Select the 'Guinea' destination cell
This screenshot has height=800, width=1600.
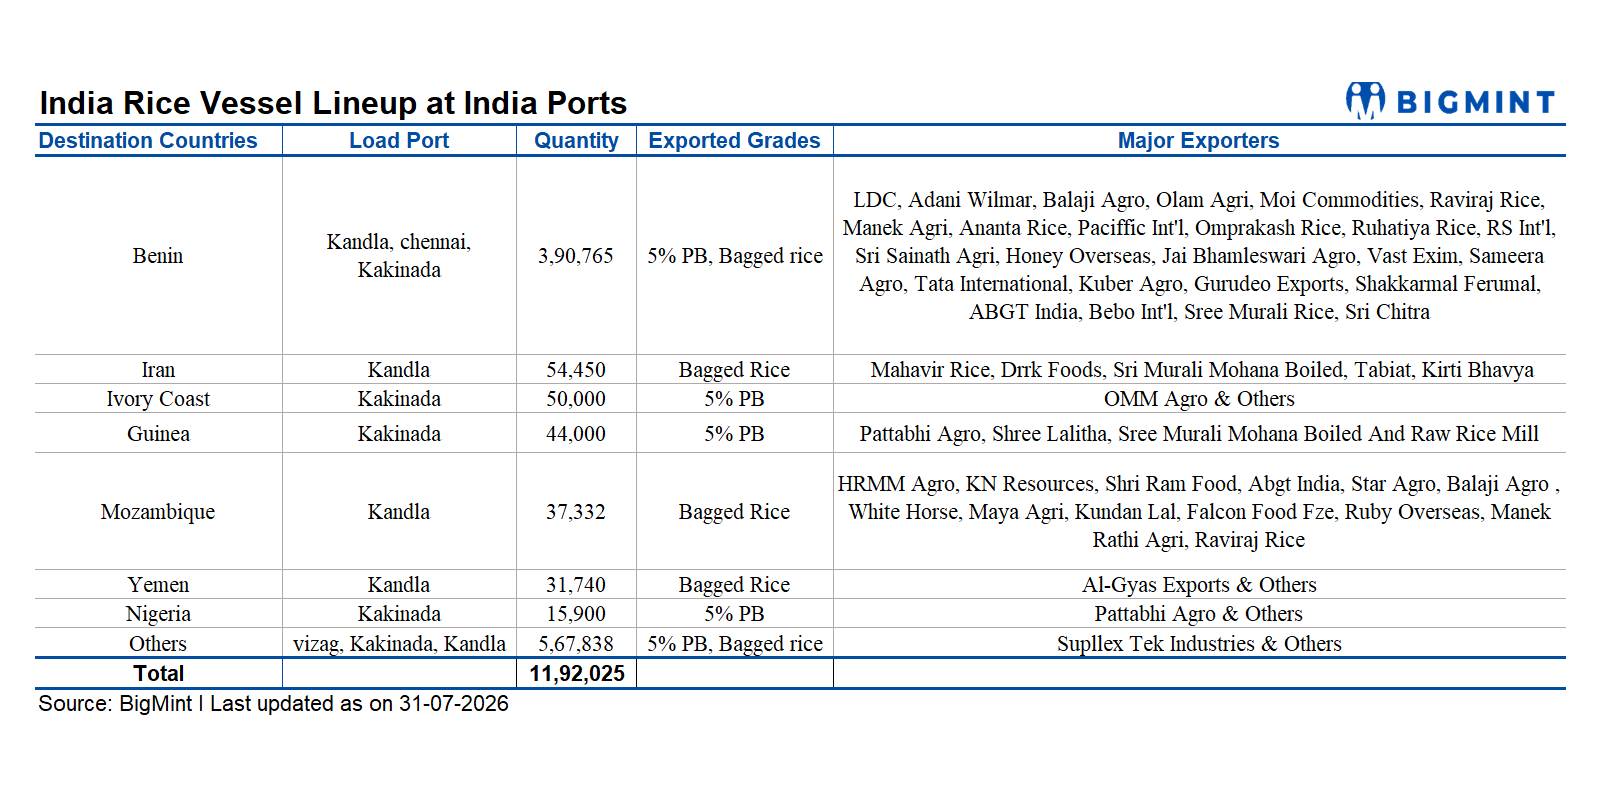[158, 434]
